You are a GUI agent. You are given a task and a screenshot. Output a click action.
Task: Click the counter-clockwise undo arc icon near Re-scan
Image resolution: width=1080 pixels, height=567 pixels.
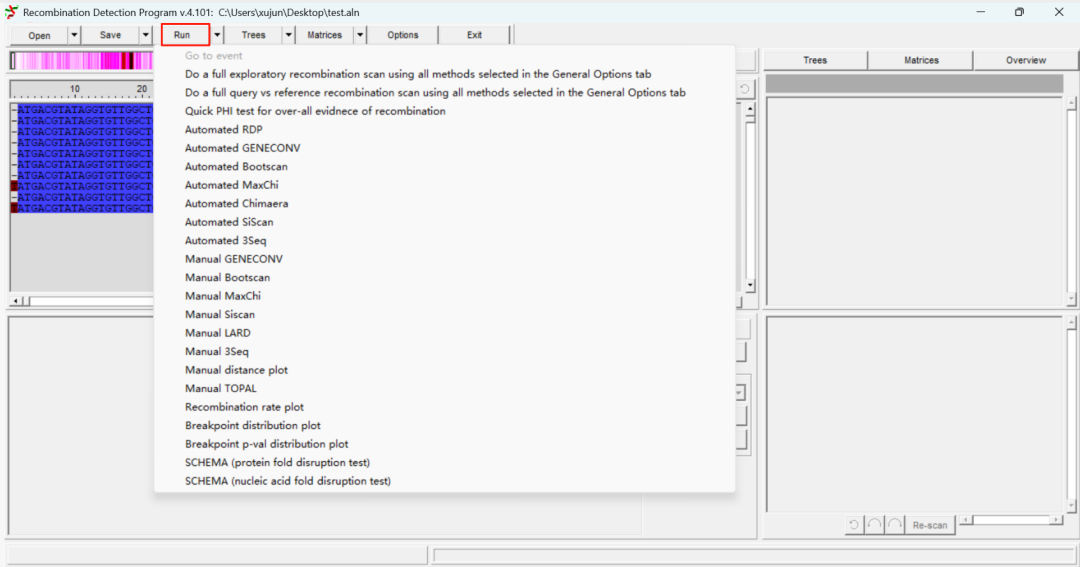(x=874, y=525)
